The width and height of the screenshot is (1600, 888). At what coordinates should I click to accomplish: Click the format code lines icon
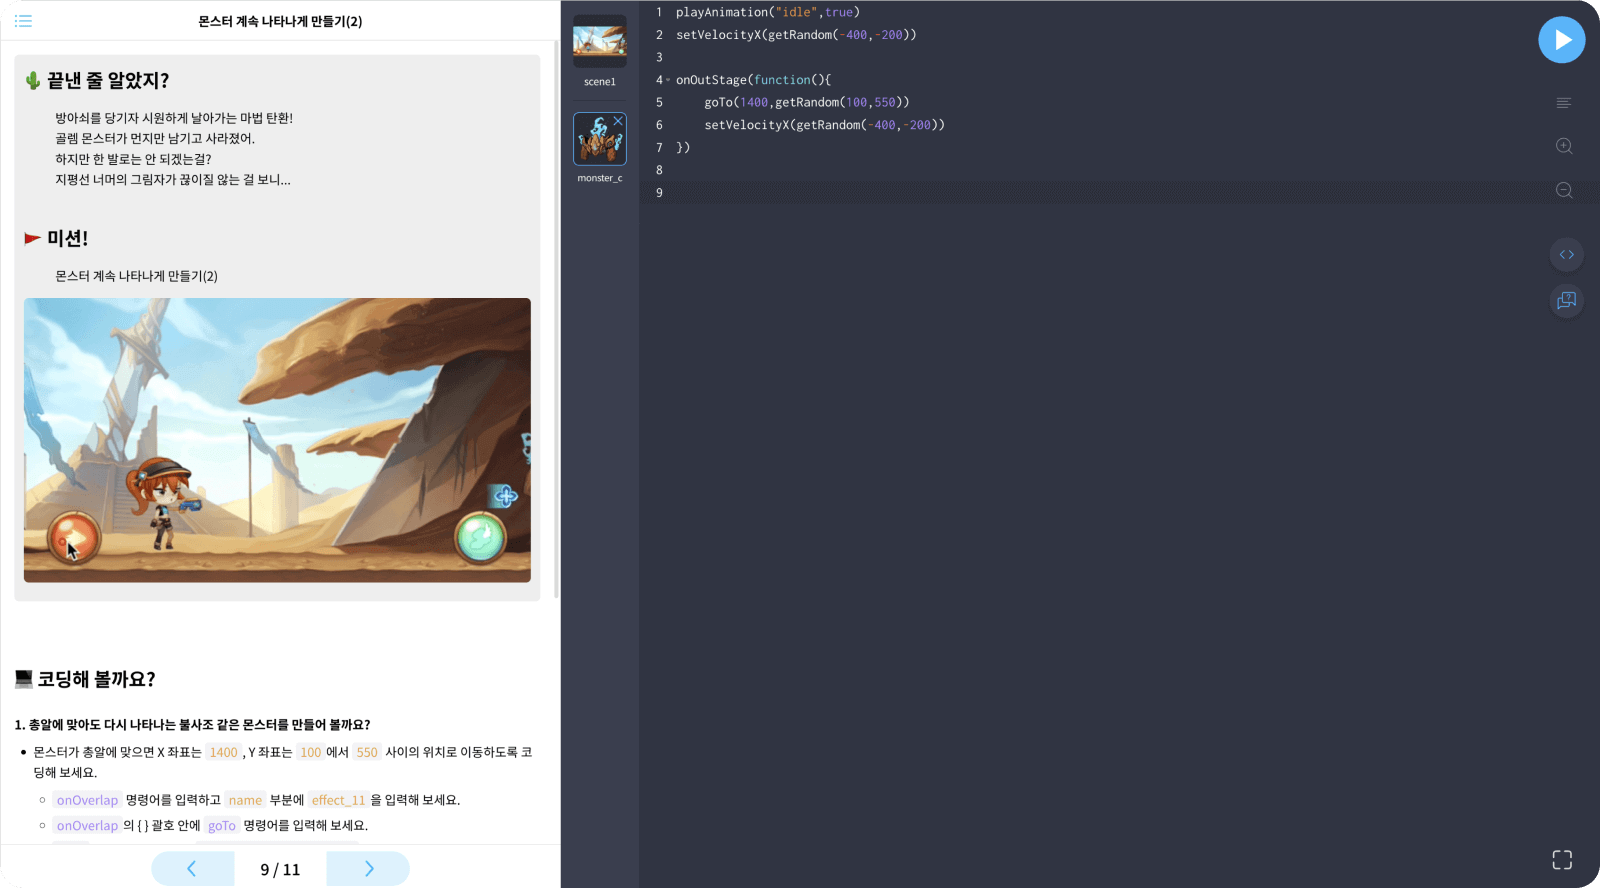point(1564,103)
